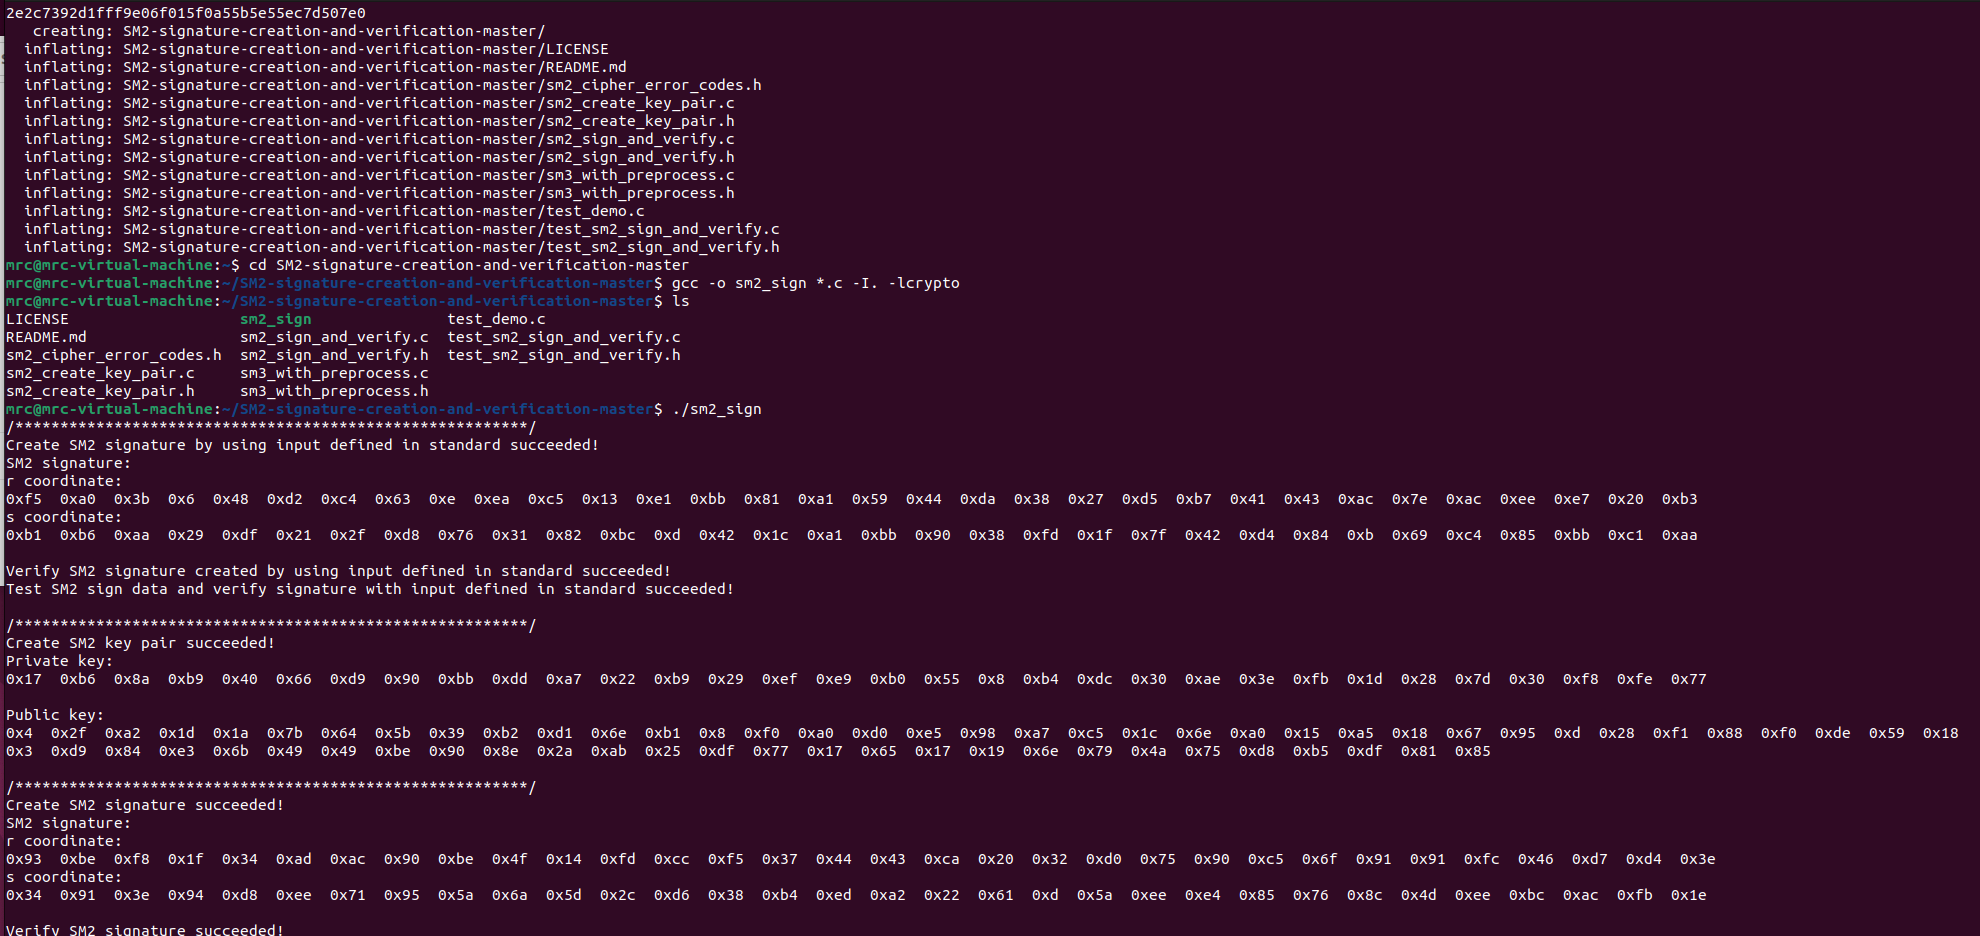Click the 'Private key:' label

[x=59, y=661]
